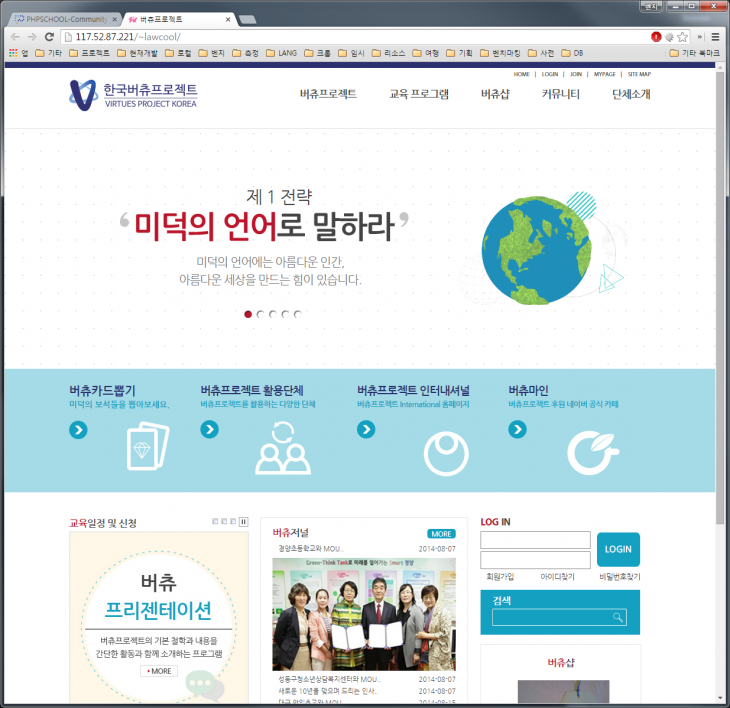Open the LANG bookmarks folder
The image size is (730, 708).
tap(281, 53)
